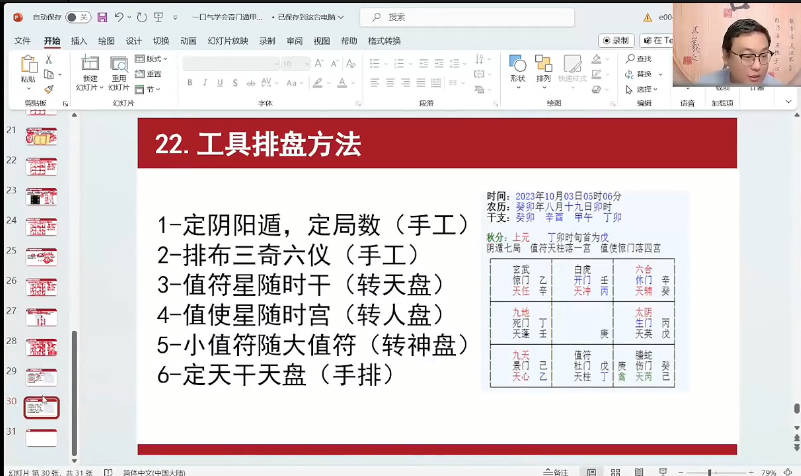This screenshot has height=476, width=801.
Task: Expand the Section (节) dropdown
Action: click(x=152, y=89)
